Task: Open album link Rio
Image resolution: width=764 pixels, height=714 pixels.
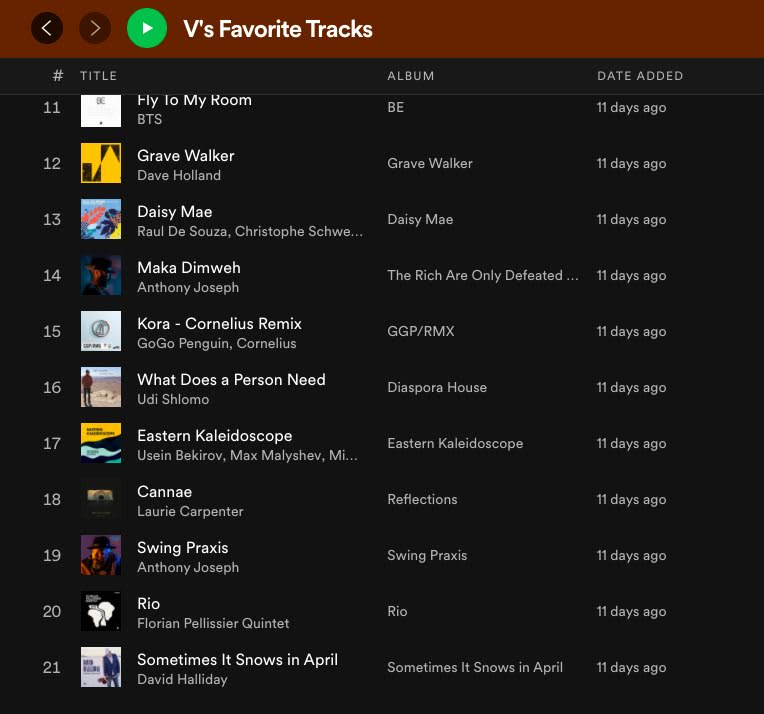Action: coord(397,612)
